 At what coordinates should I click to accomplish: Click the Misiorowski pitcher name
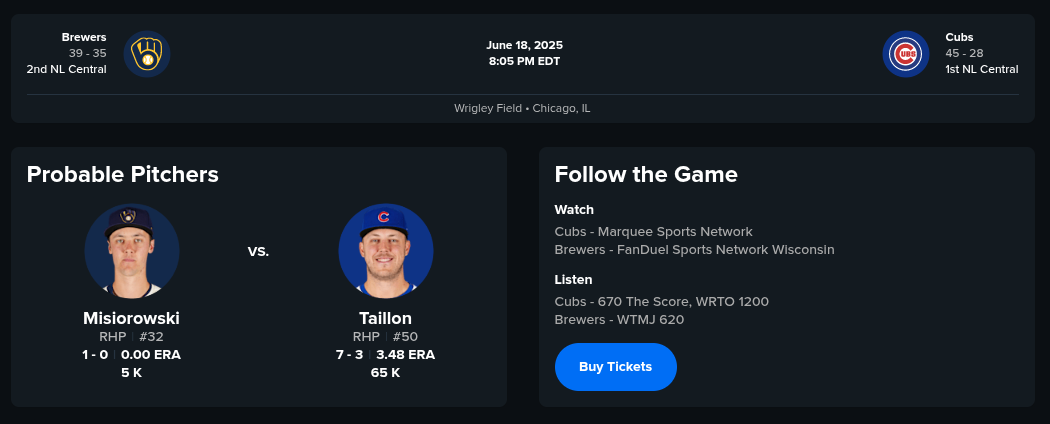click(131, 318)
